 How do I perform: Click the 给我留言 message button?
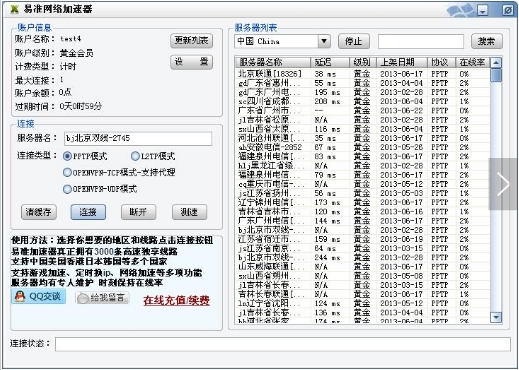(103, 298)
